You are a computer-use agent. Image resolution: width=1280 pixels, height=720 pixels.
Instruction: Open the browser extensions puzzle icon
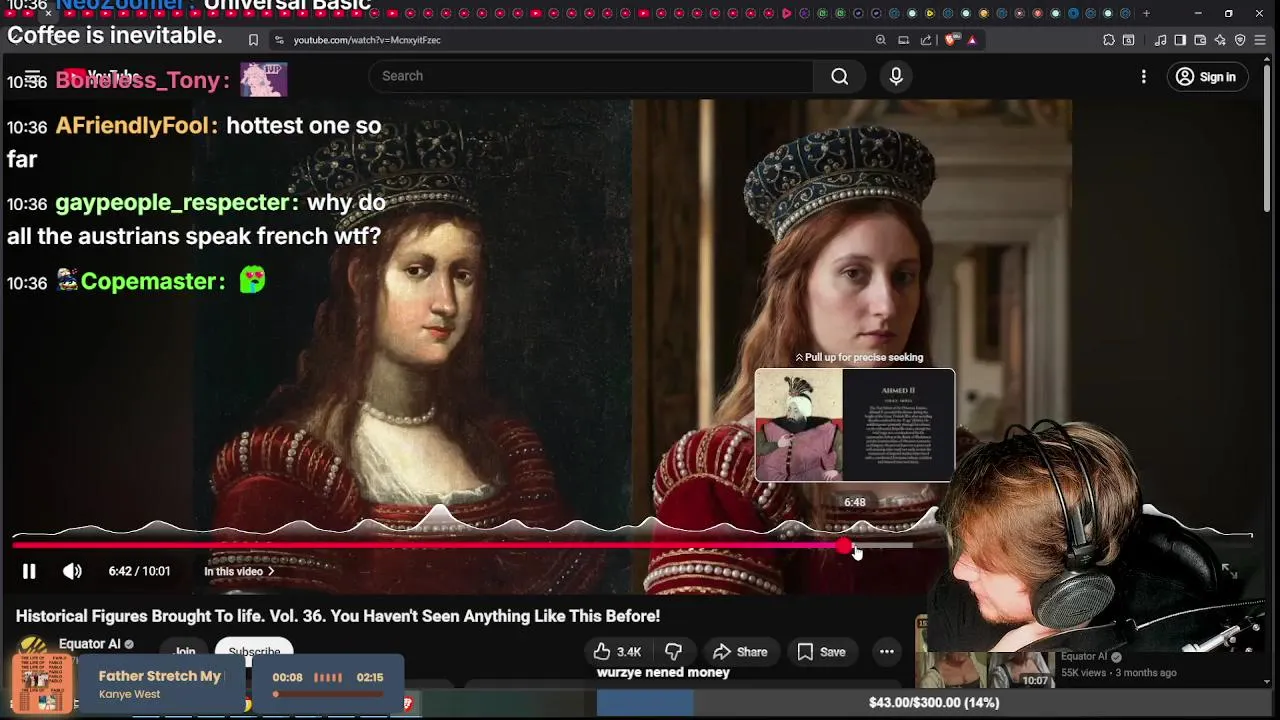click(1109, 40)
